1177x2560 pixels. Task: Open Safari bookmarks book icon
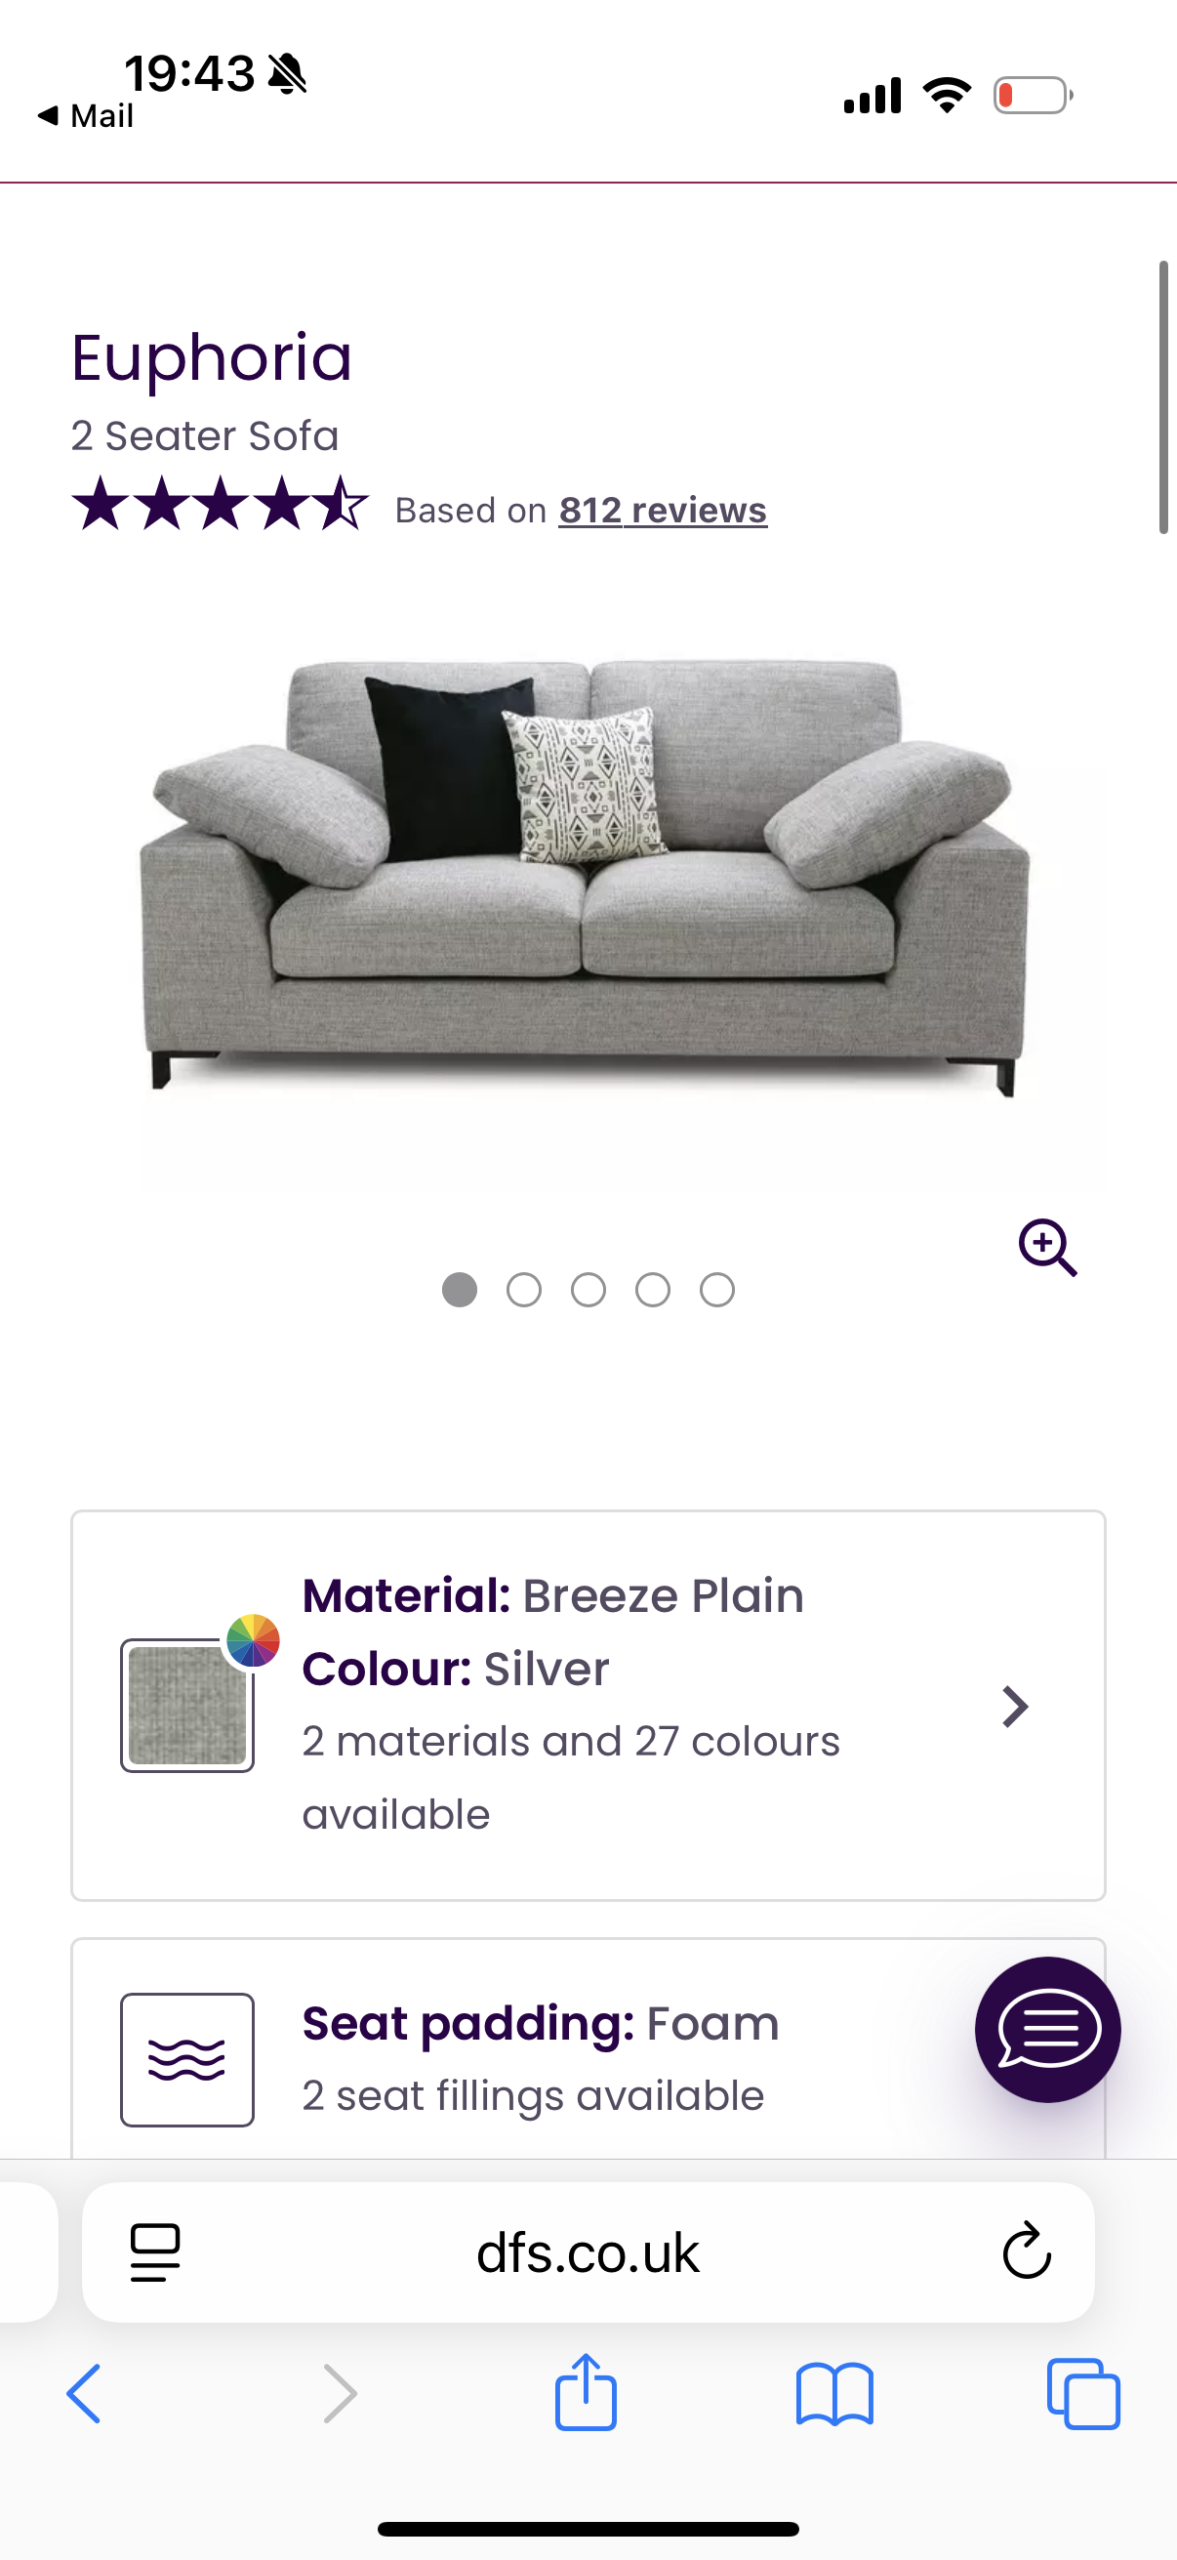[834, 2395]
